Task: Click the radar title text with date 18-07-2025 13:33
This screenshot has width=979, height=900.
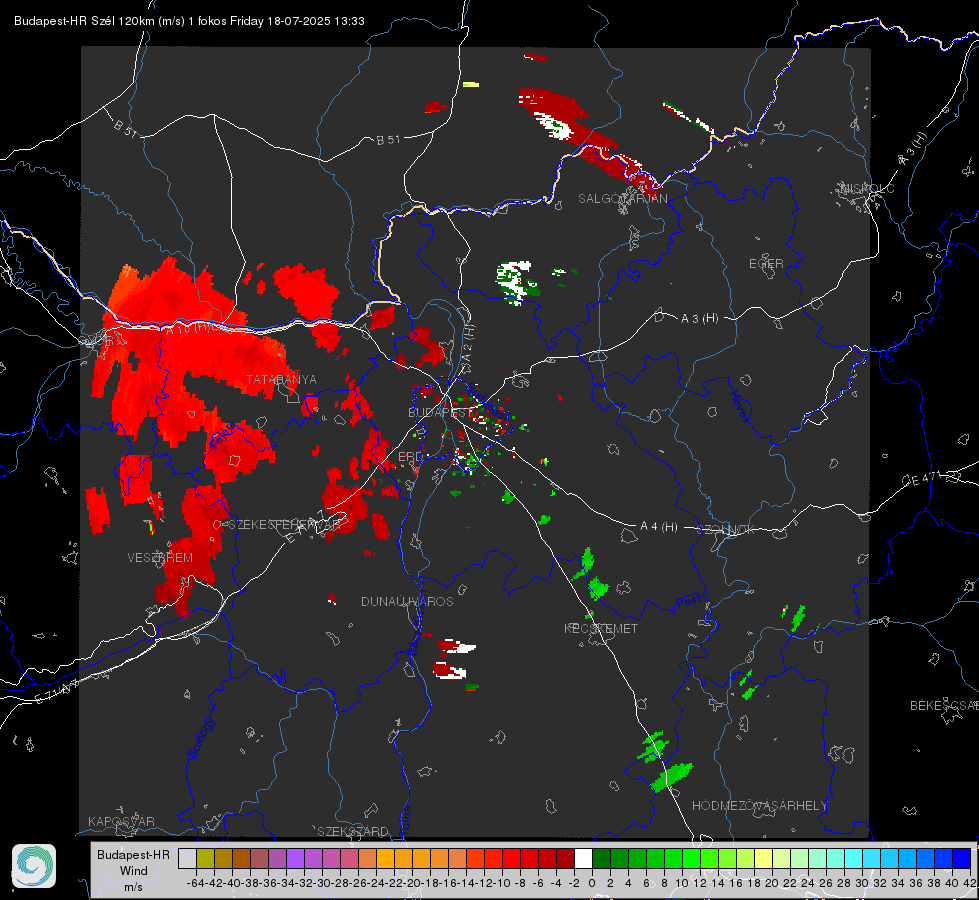Action: pos(189,21)
